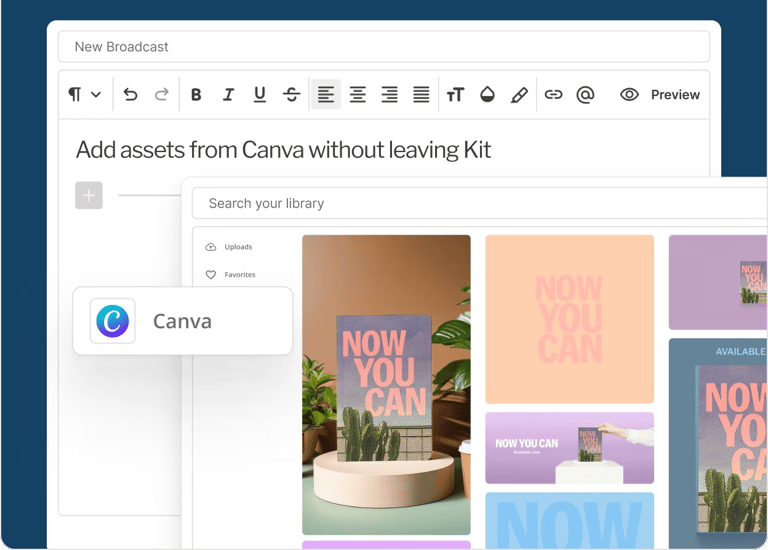The image size is (768, 550).
Task: Select the AVAILABLE book cover thumbnail
Action: pos(718,443)
